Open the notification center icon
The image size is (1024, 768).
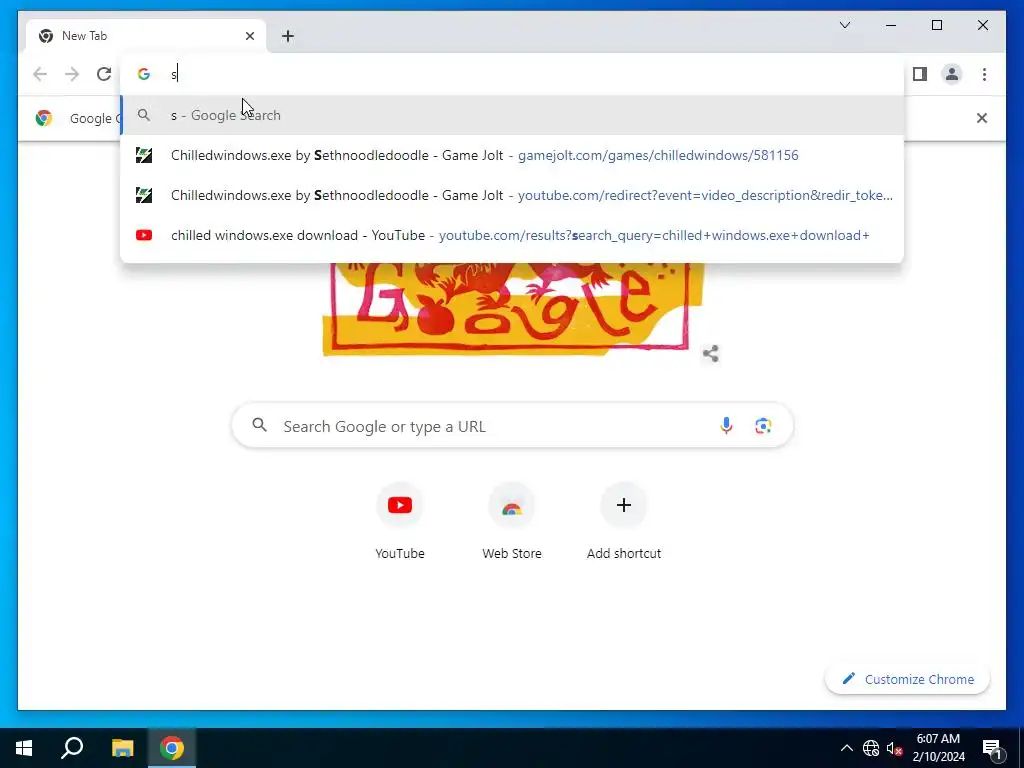coord(992,748)
